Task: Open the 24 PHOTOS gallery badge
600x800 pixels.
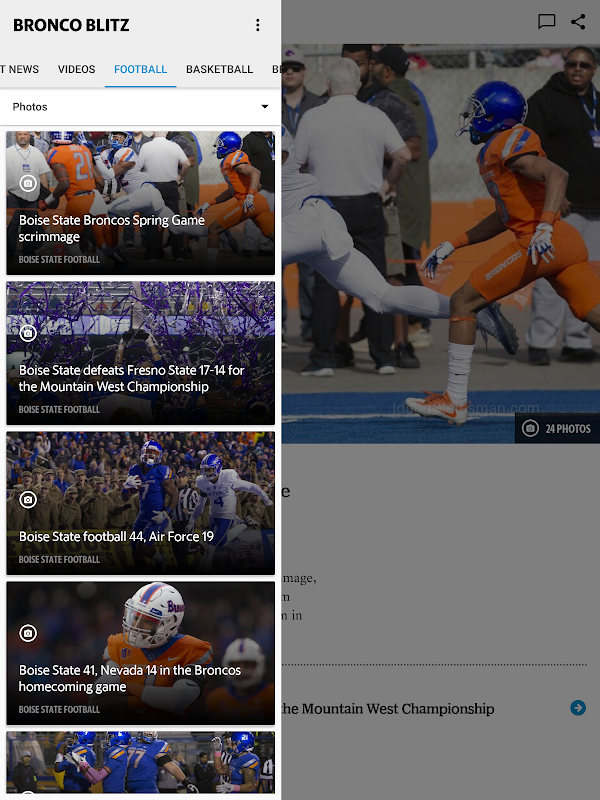Action: (557, 428)
